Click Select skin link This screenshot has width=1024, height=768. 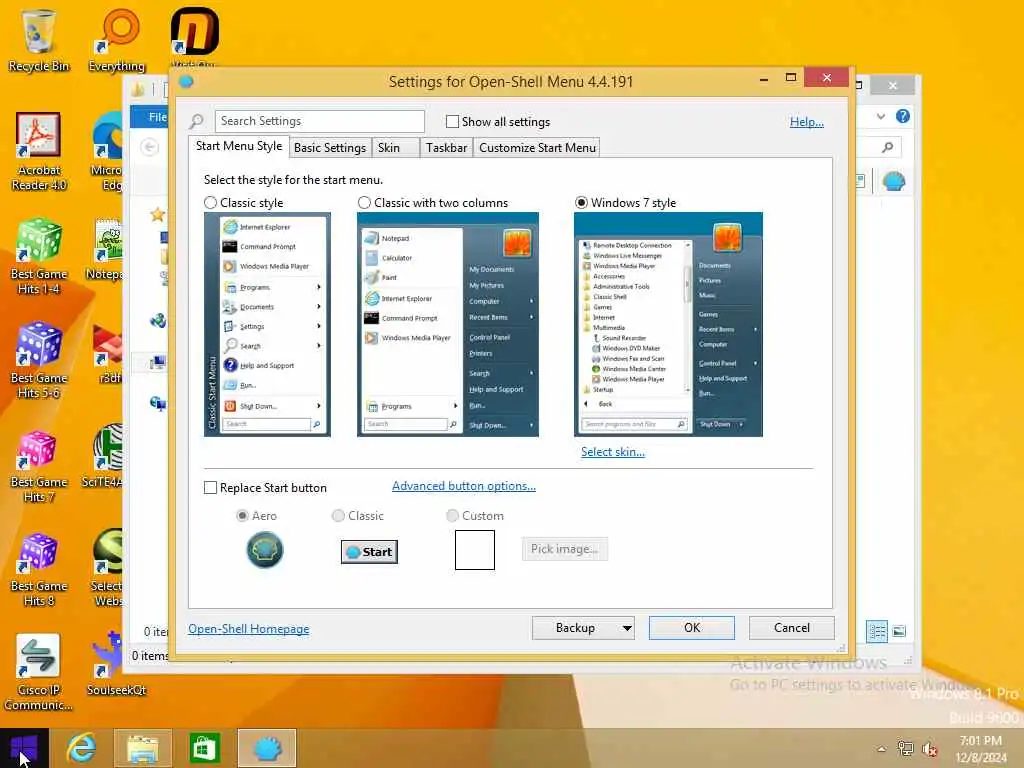[613, 452]
